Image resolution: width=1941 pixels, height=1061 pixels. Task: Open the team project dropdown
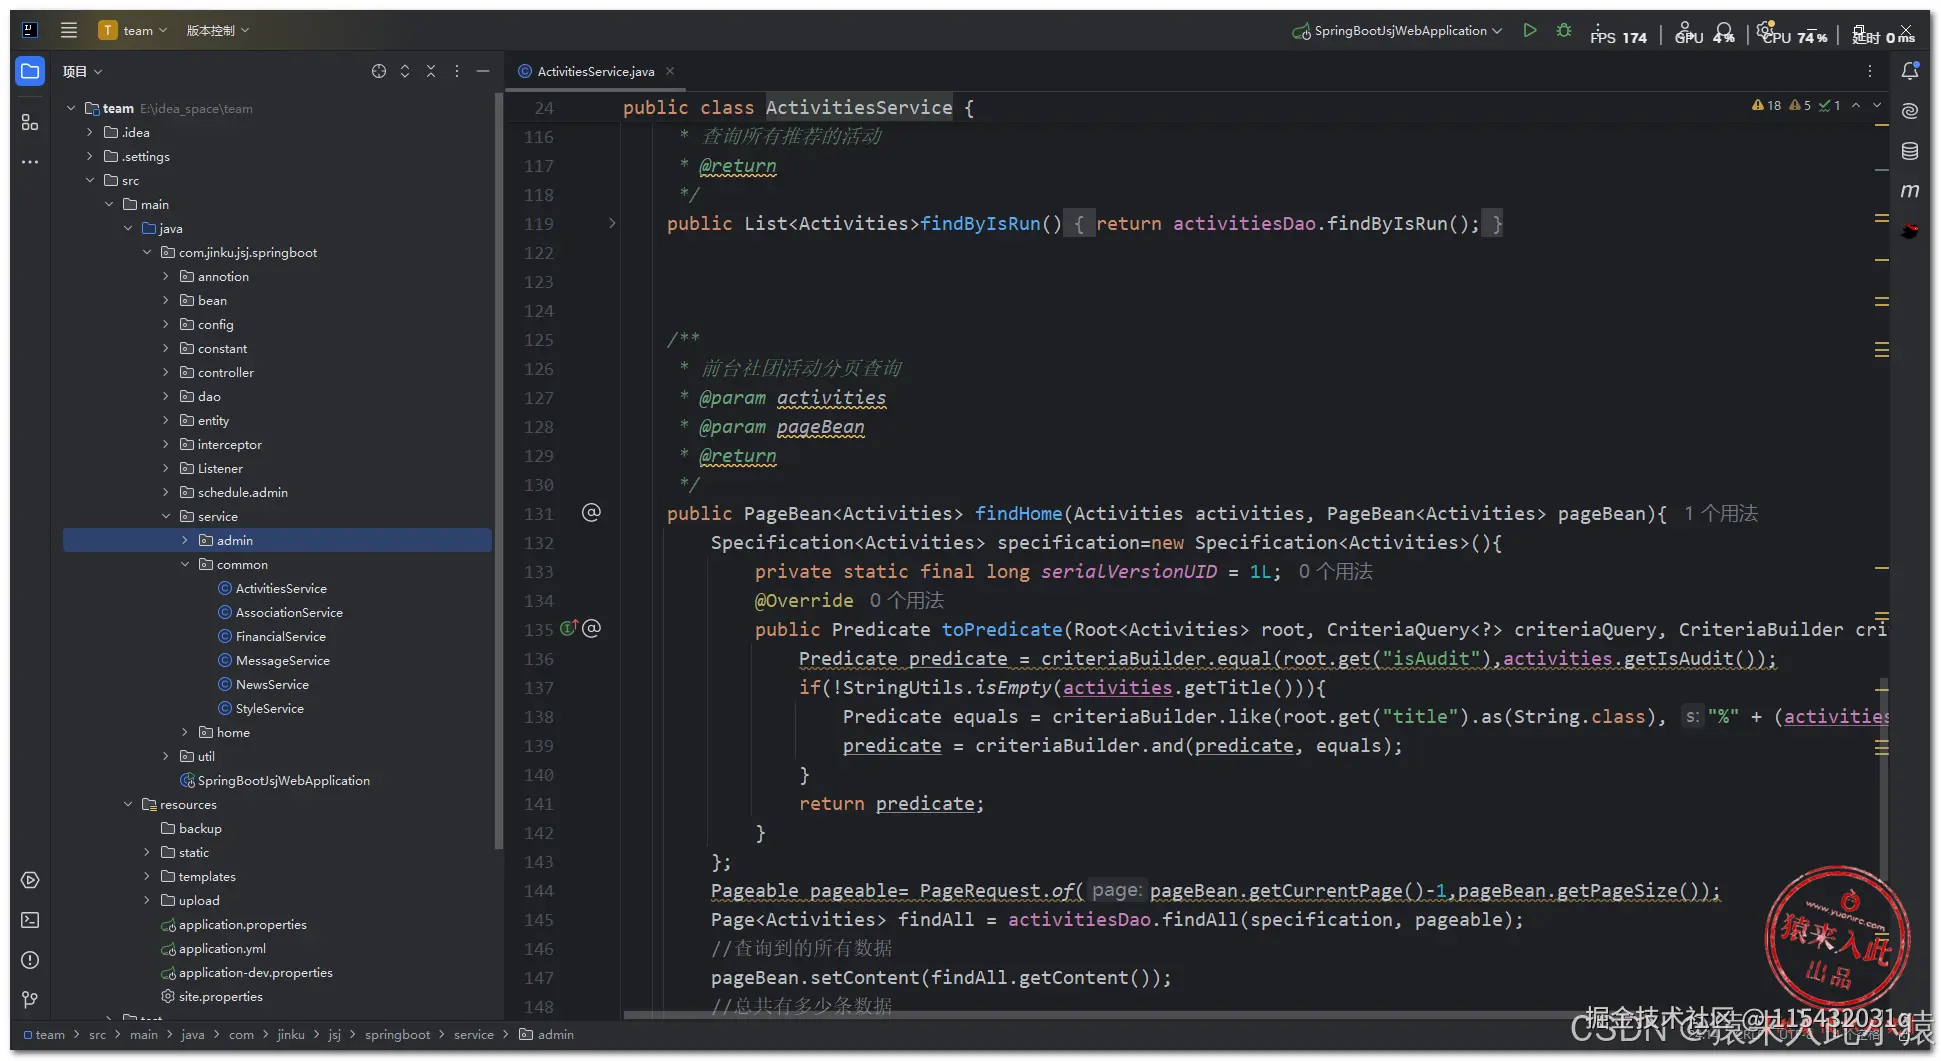click(x=133, y=30)
